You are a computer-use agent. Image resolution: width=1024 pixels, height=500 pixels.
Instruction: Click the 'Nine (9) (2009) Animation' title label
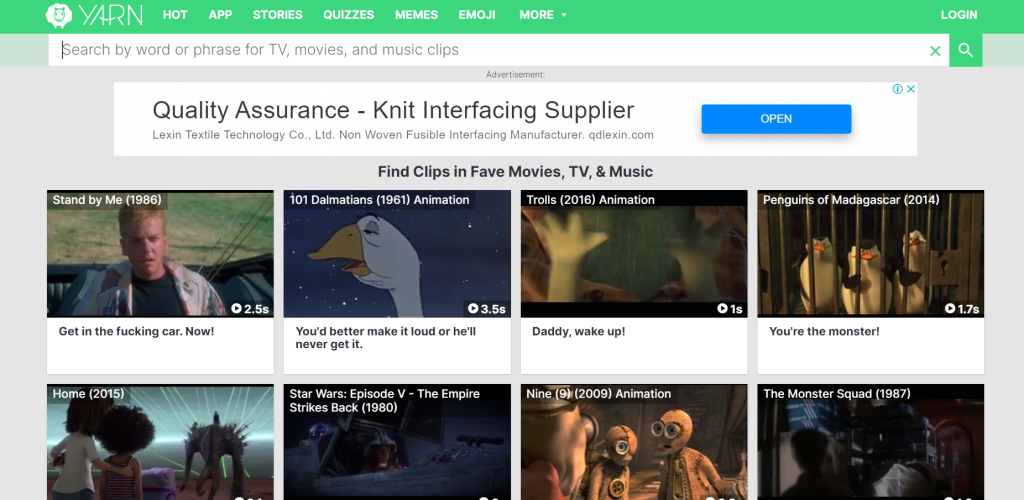(598, 394)
